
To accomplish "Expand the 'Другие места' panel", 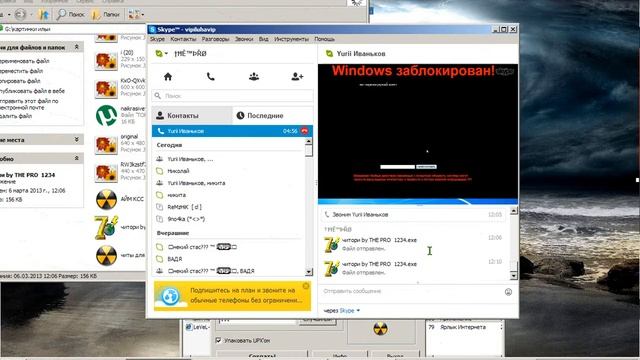I will (77, 140).
